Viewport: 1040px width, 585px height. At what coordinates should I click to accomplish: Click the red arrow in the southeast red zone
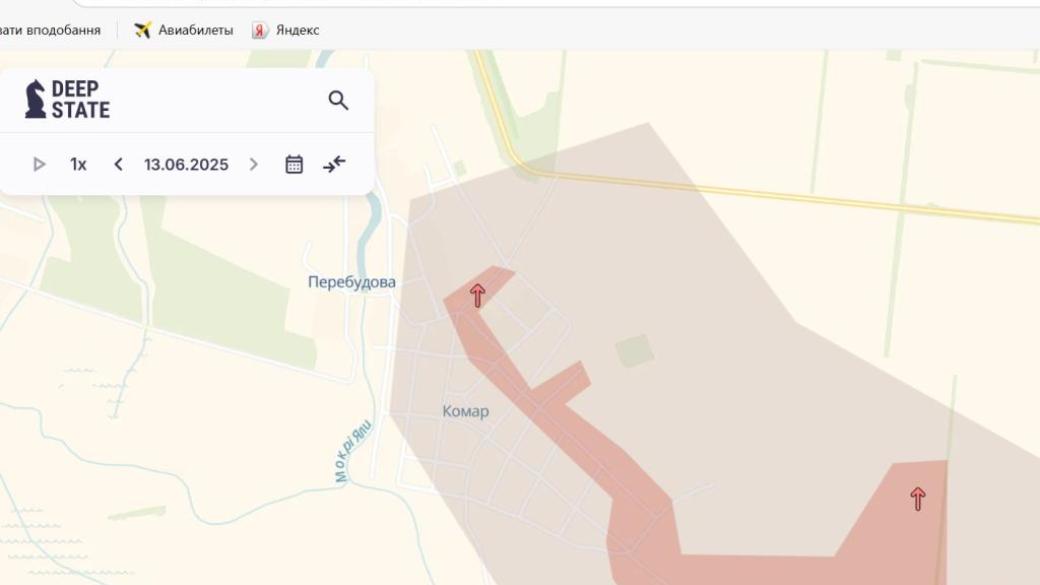[x=918, y=498]
